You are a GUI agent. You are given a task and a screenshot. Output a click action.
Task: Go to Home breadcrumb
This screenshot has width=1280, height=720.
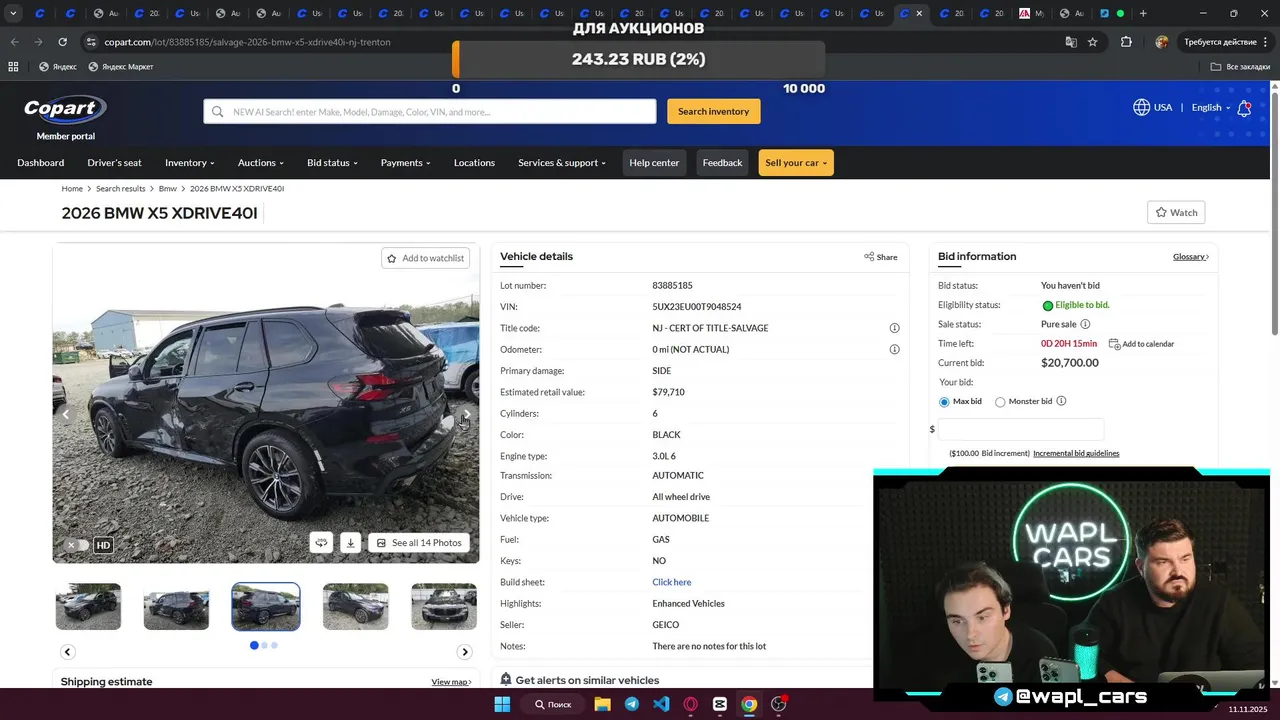[72, 189]
